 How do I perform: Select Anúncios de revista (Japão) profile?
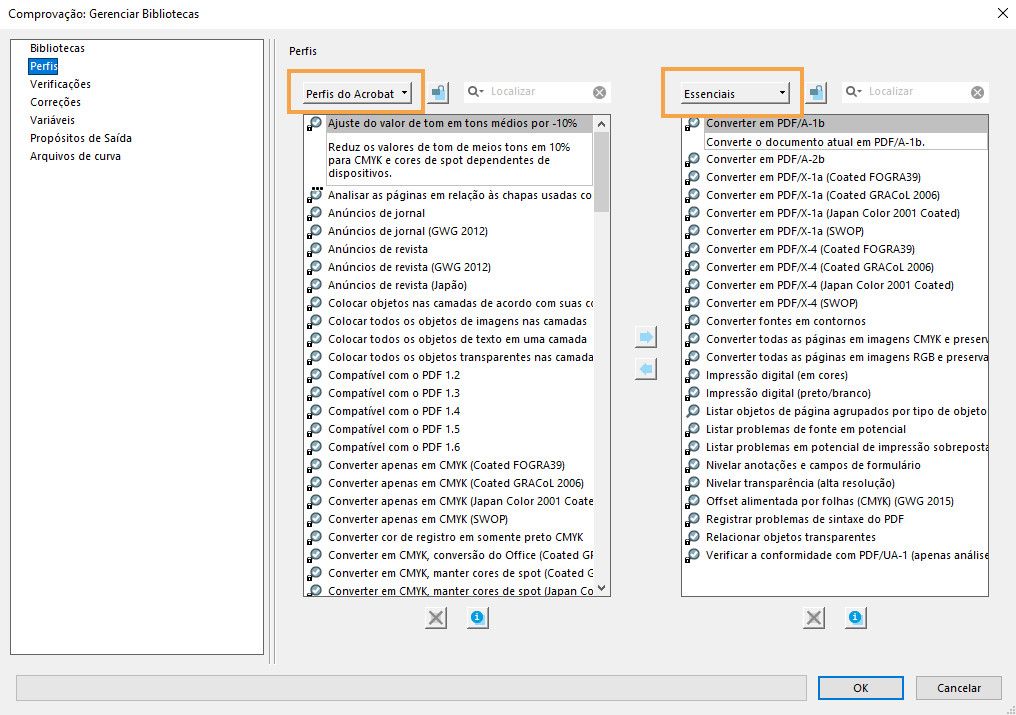(397, 285)
